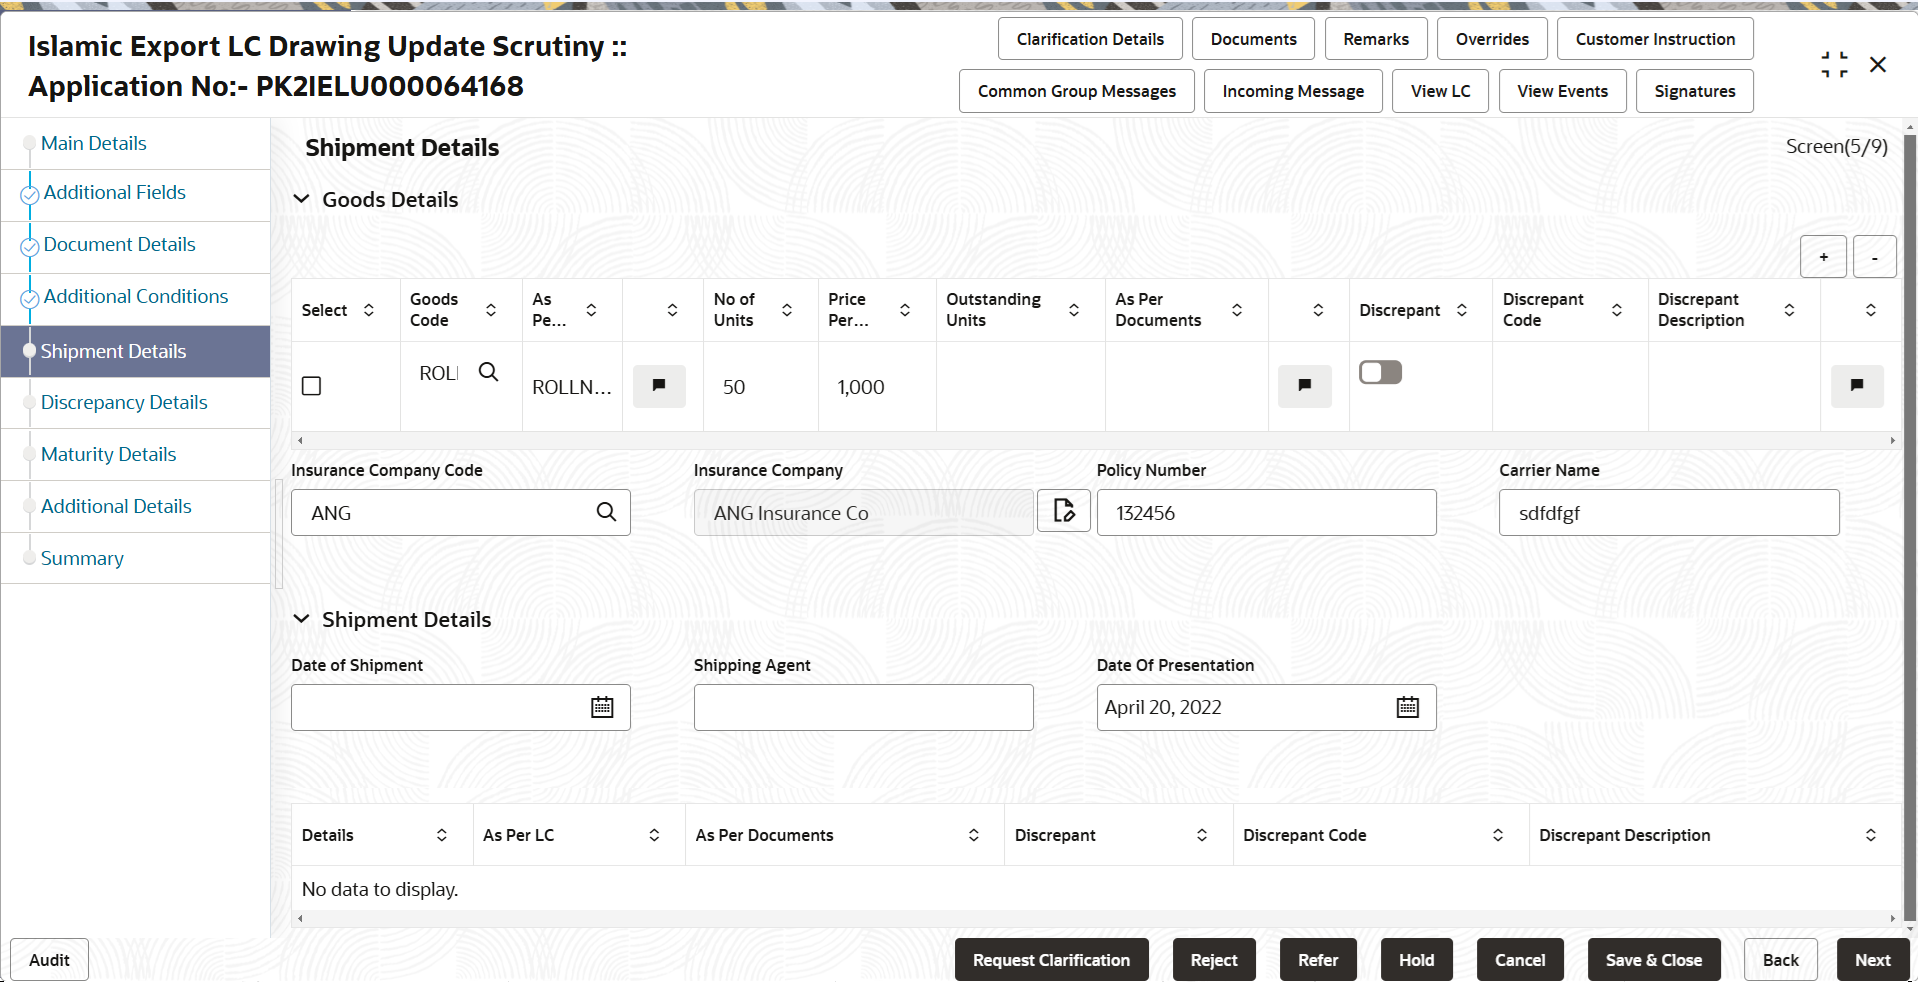Sort shipment table Discrepant Code column

tap(1498, 835)
